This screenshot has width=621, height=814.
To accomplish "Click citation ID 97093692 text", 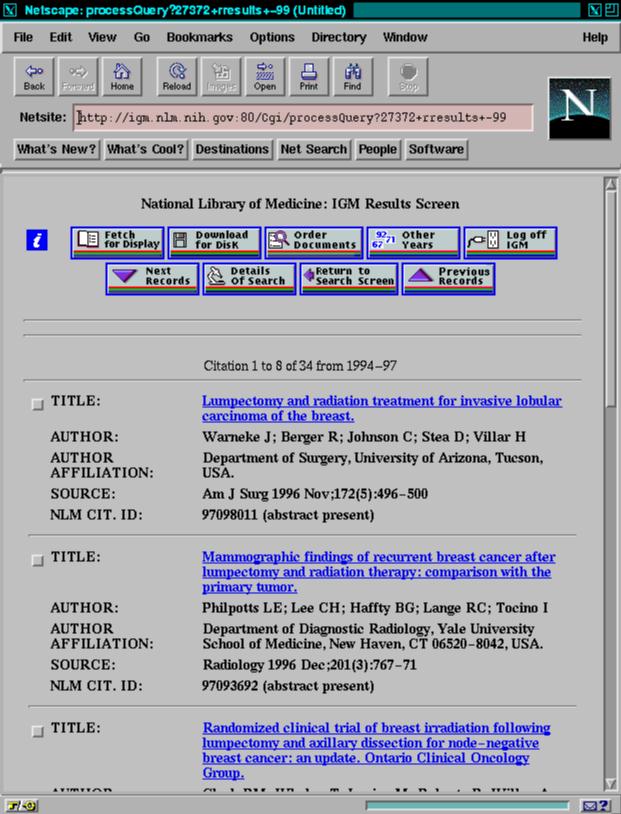I will (230, 686).
